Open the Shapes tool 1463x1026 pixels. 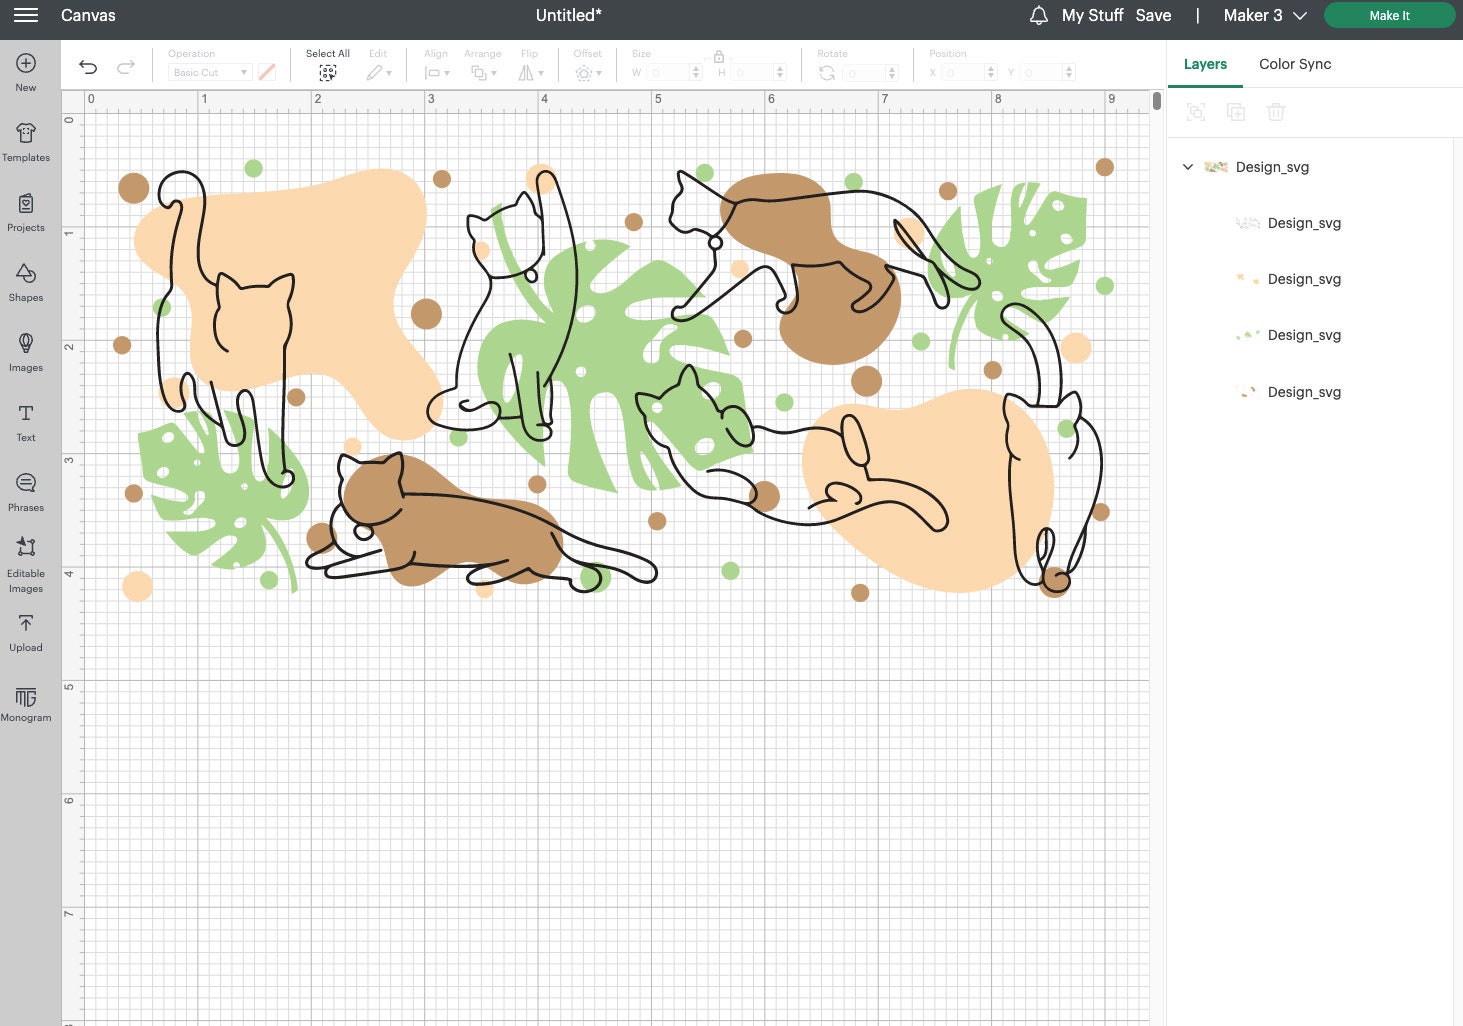(x=26, y=282)
